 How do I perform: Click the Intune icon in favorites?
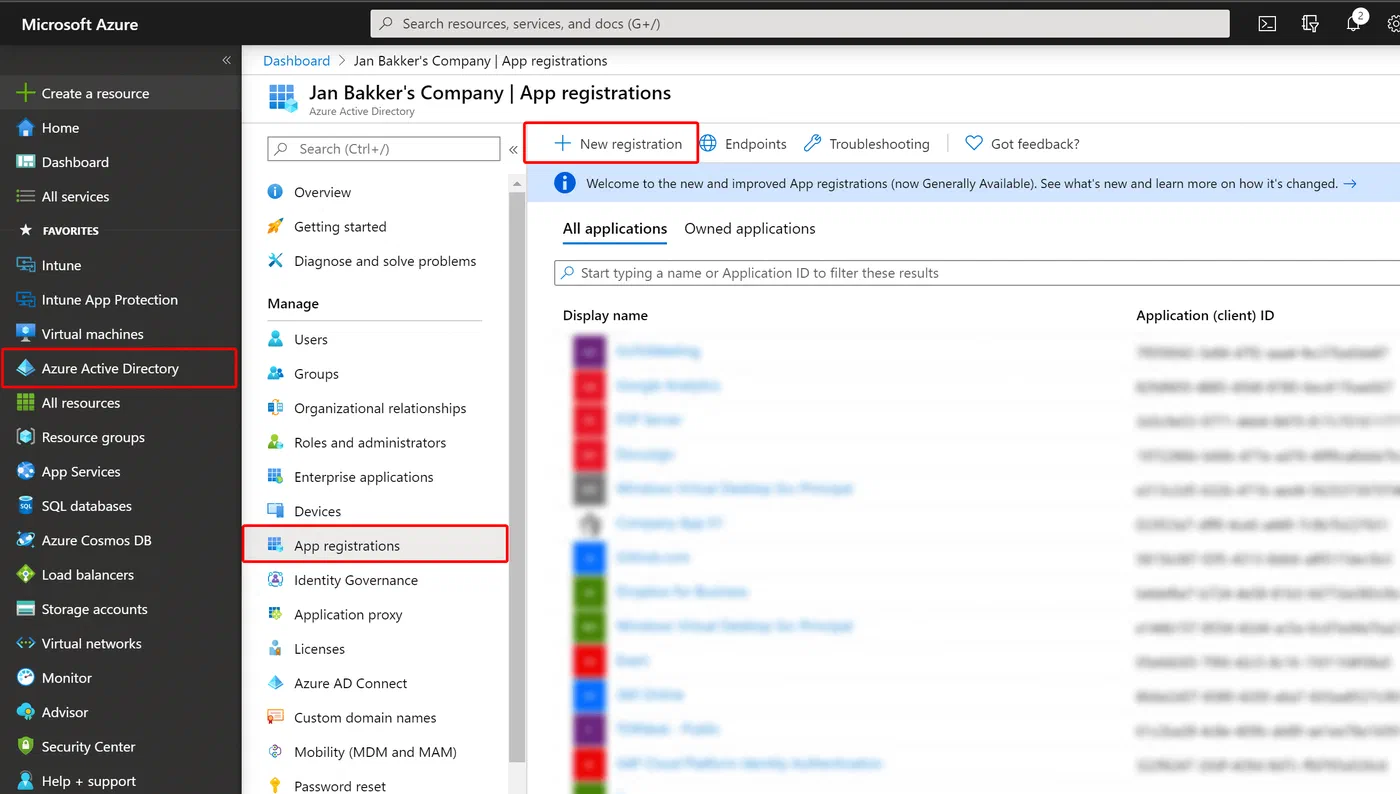click(25, 265)
